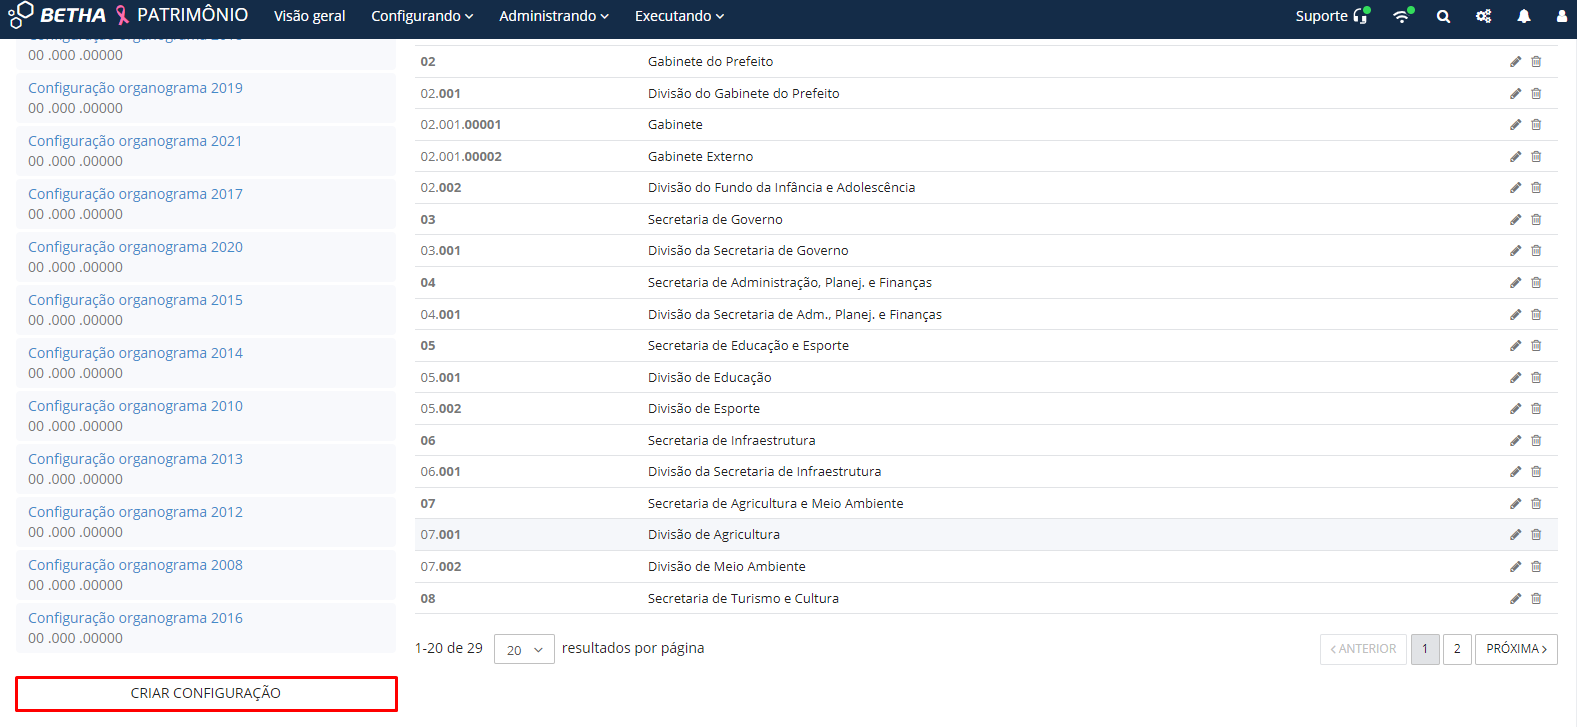The image size is (1577, 727).
Task: Open the Executando dropdown menu
Action: 679,16
